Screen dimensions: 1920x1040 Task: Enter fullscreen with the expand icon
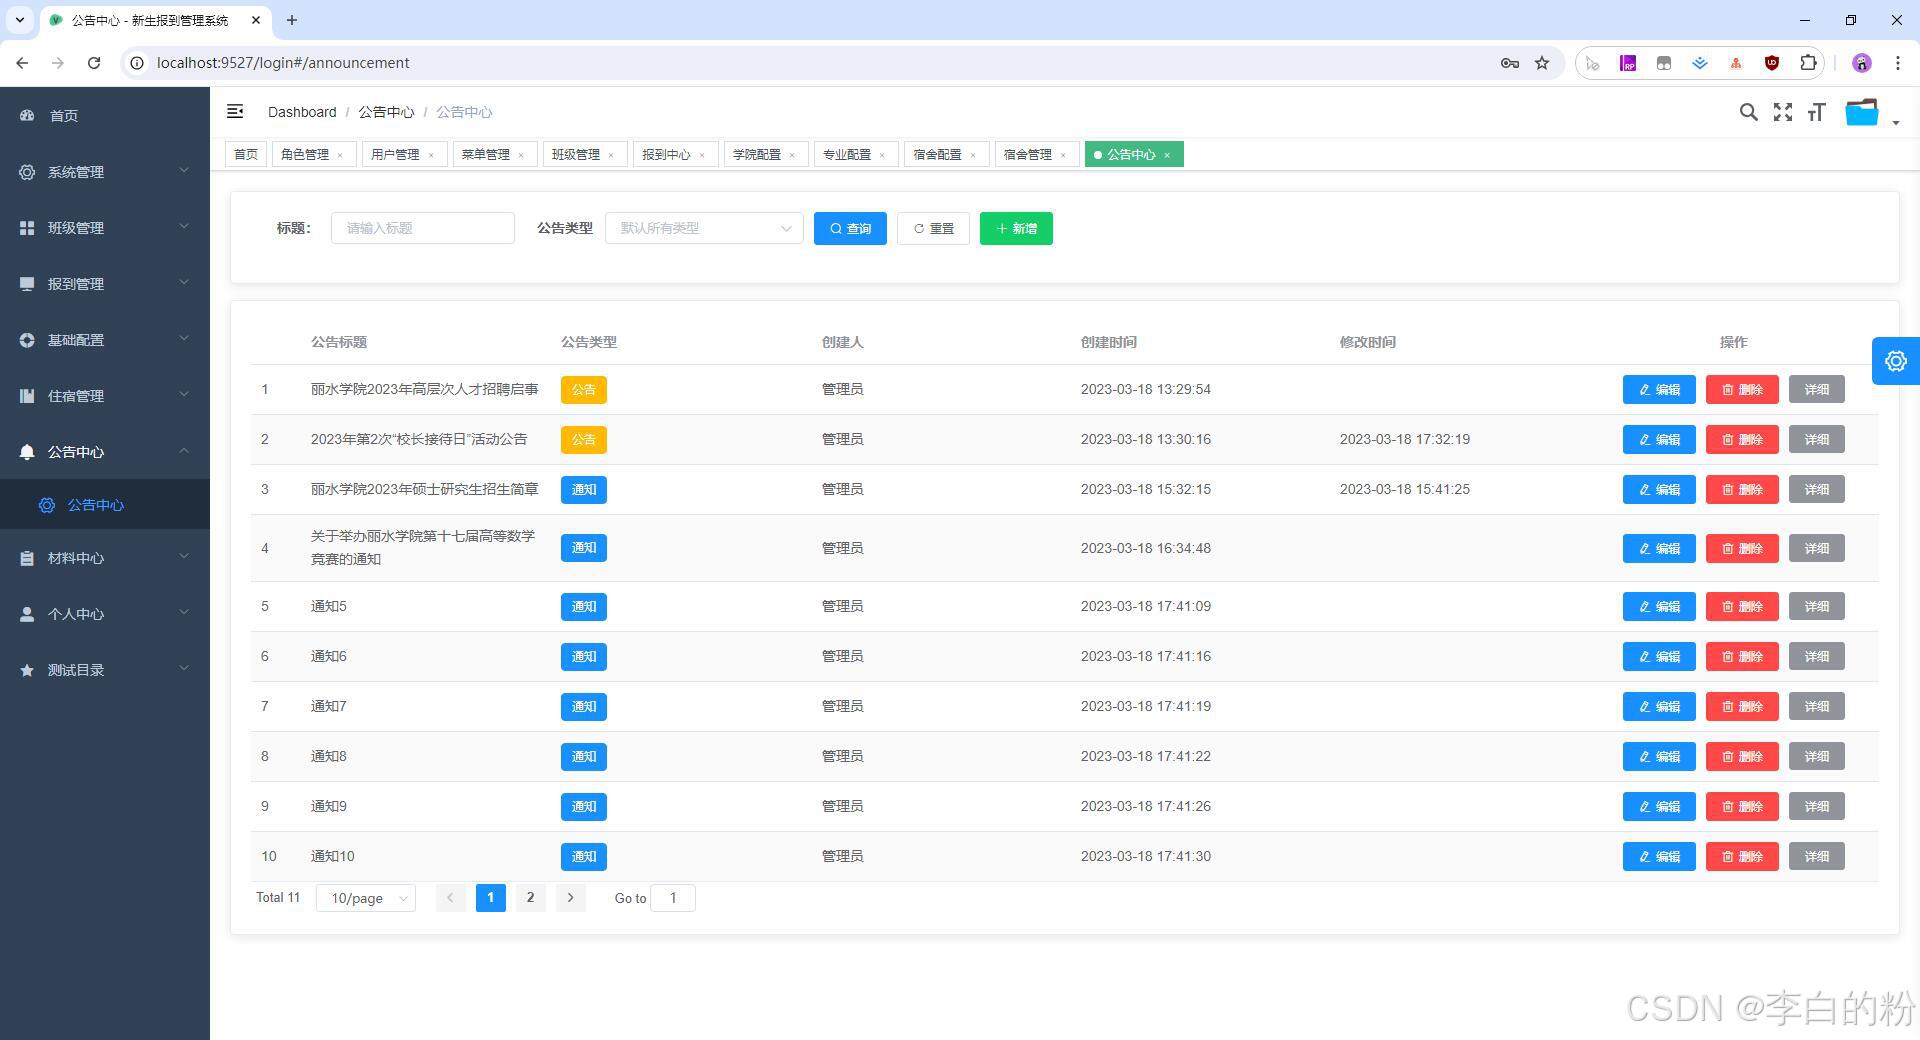pyautogui.click(x=1783, y=112)
